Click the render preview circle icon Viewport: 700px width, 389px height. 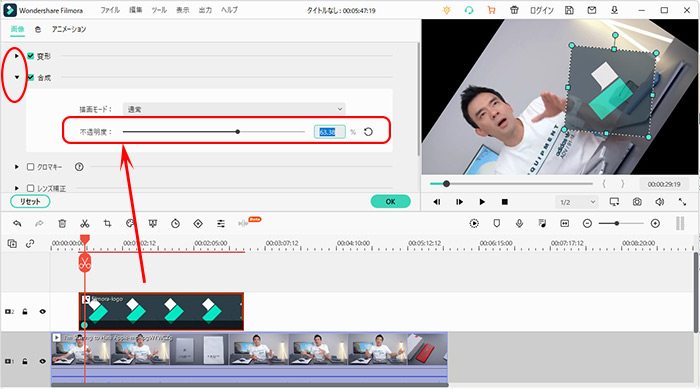tap(474, 223)
